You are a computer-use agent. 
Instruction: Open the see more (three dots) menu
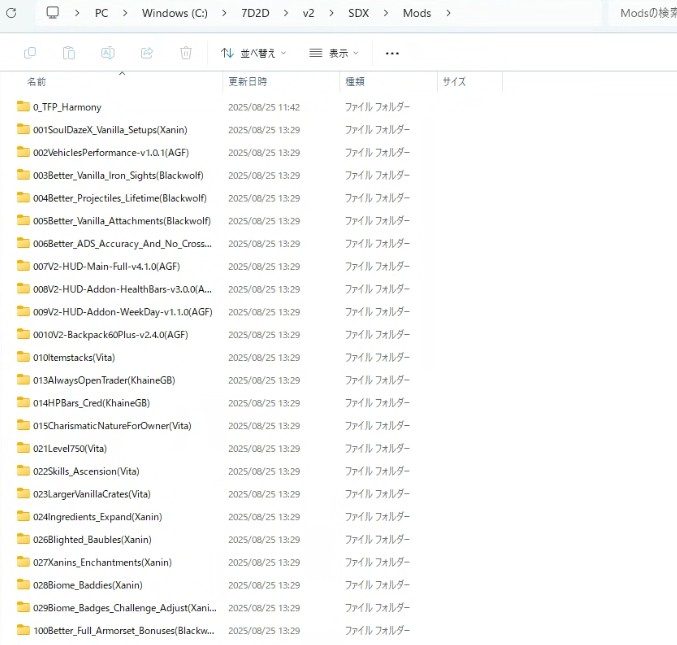point(392,53)
